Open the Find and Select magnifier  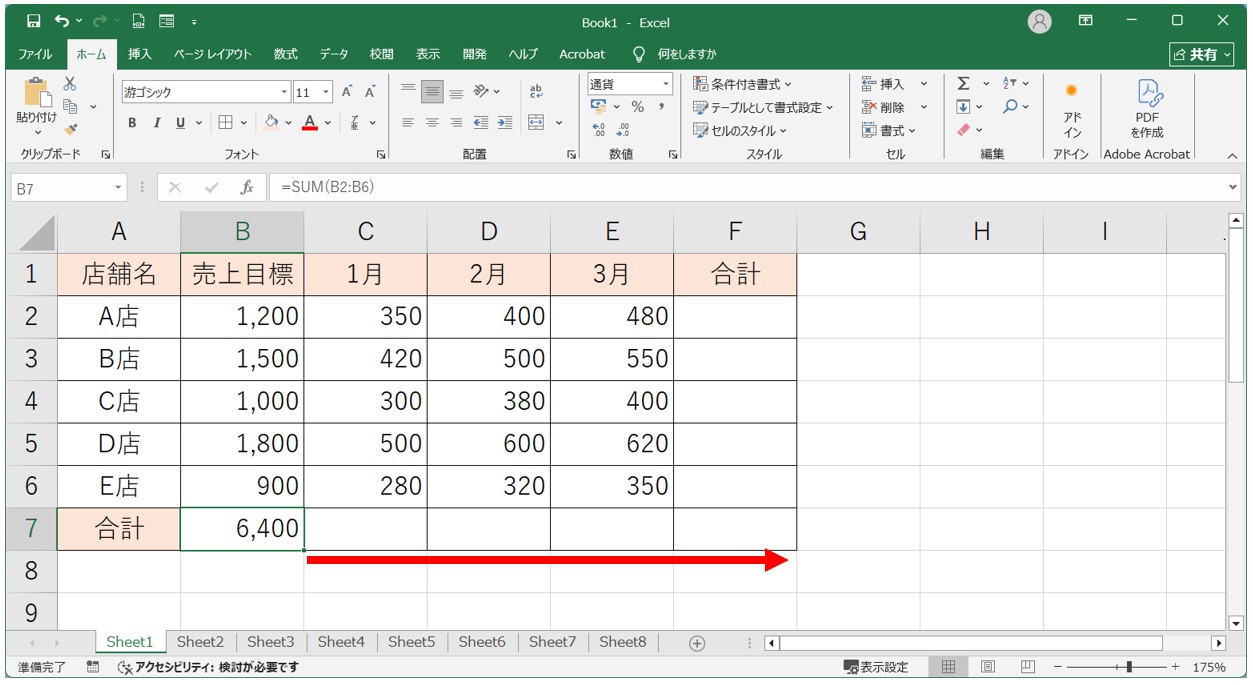click(1010, 106)
